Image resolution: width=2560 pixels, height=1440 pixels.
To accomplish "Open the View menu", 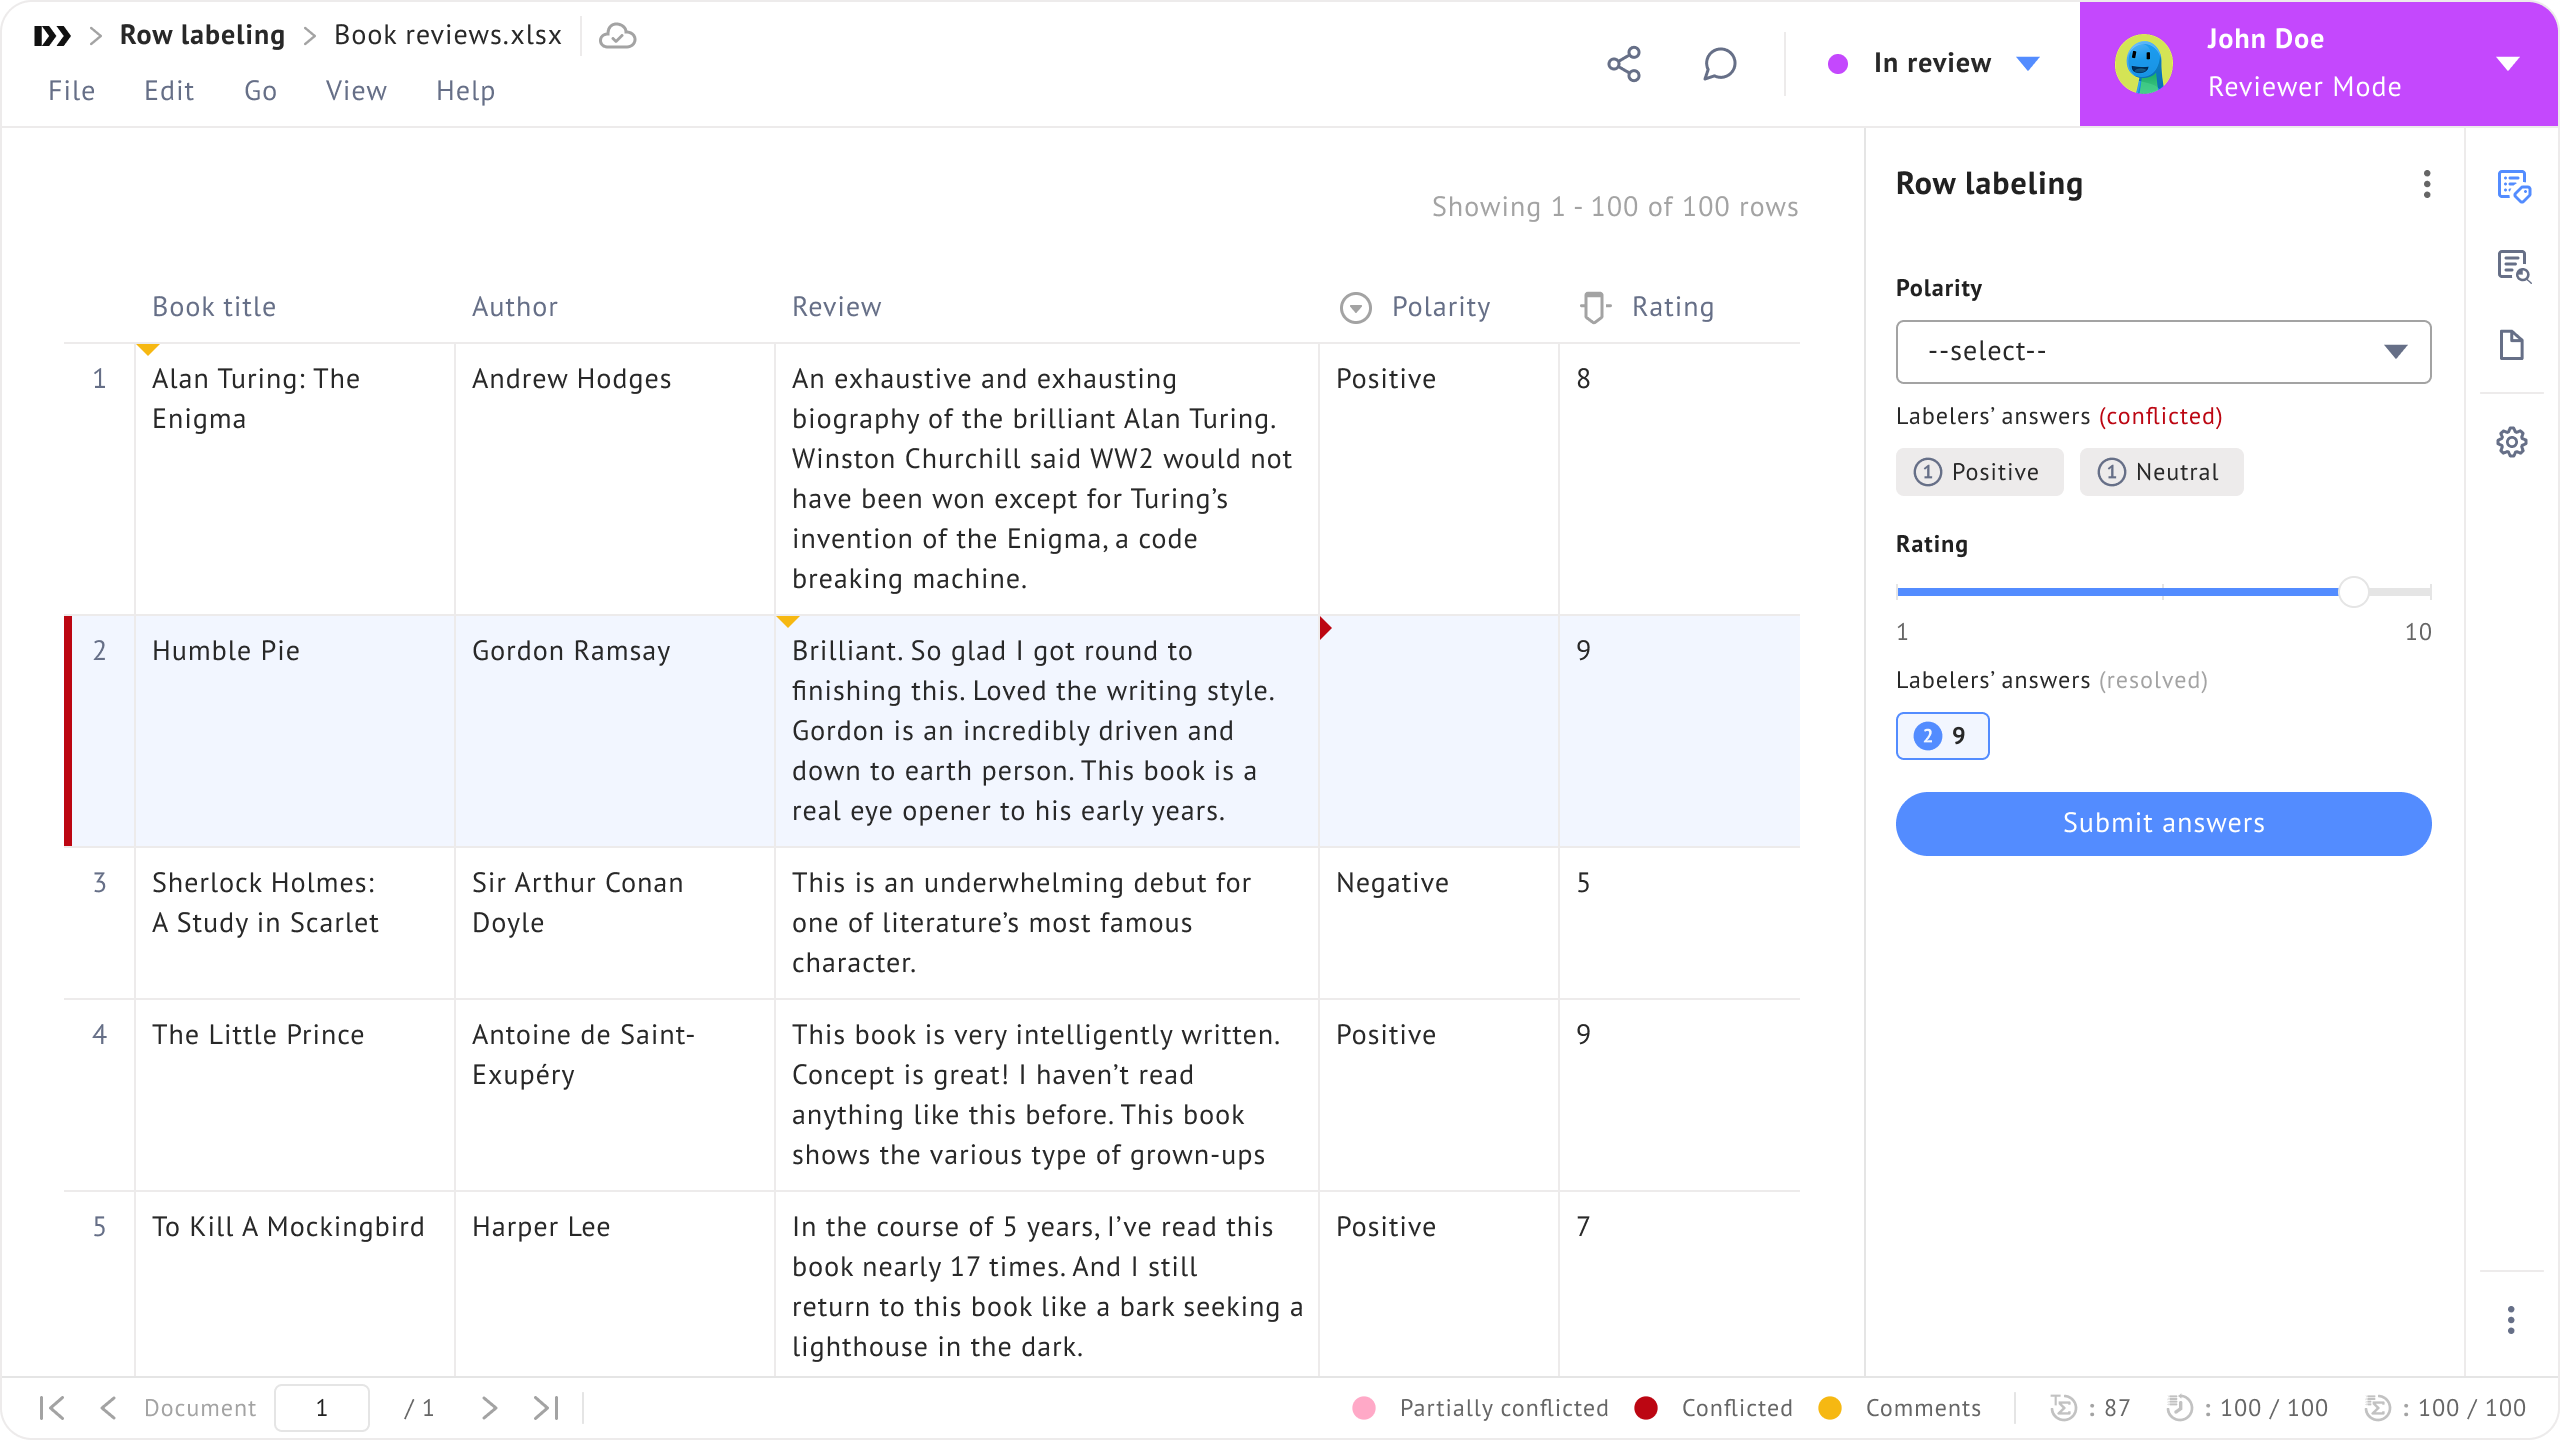I will click(356, 91).
